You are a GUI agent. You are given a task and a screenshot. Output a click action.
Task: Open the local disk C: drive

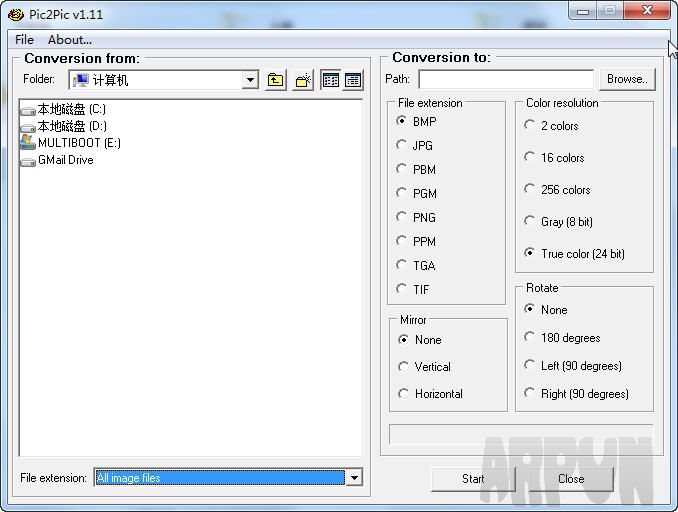click(71, 109)
